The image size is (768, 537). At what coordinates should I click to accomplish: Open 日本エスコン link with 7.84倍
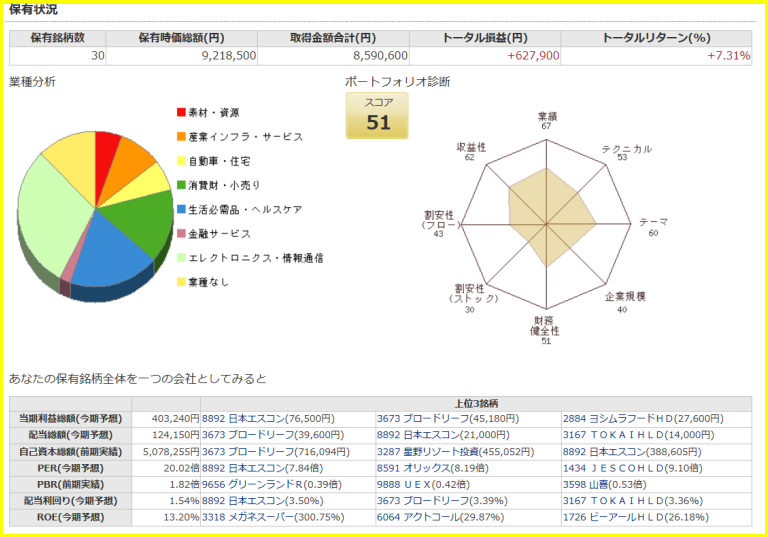pyautogui.click(x=262, y=468)
